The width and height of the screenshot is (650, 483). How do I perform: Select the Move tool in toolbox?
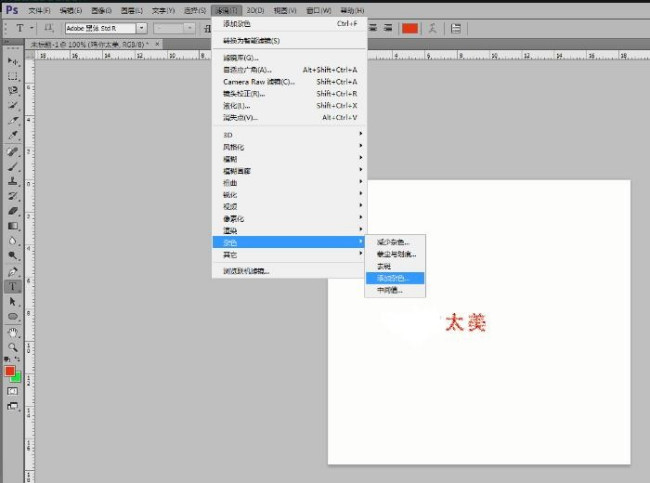tap(13, 61)
